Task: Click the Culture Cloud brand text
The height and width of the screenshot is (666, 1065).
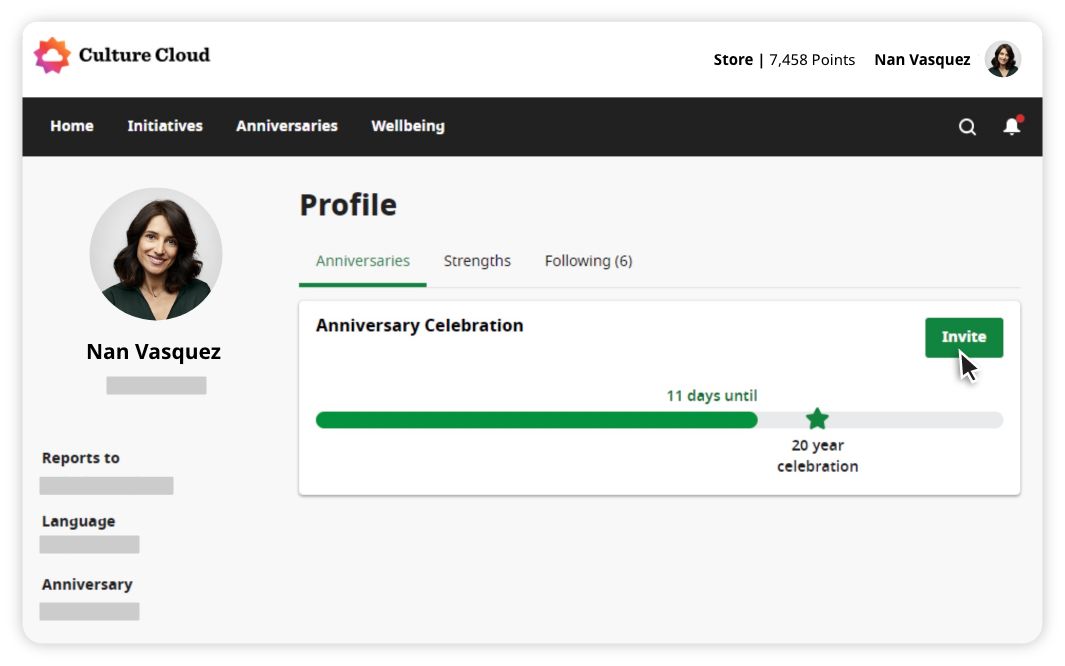Action: [145, 55]
